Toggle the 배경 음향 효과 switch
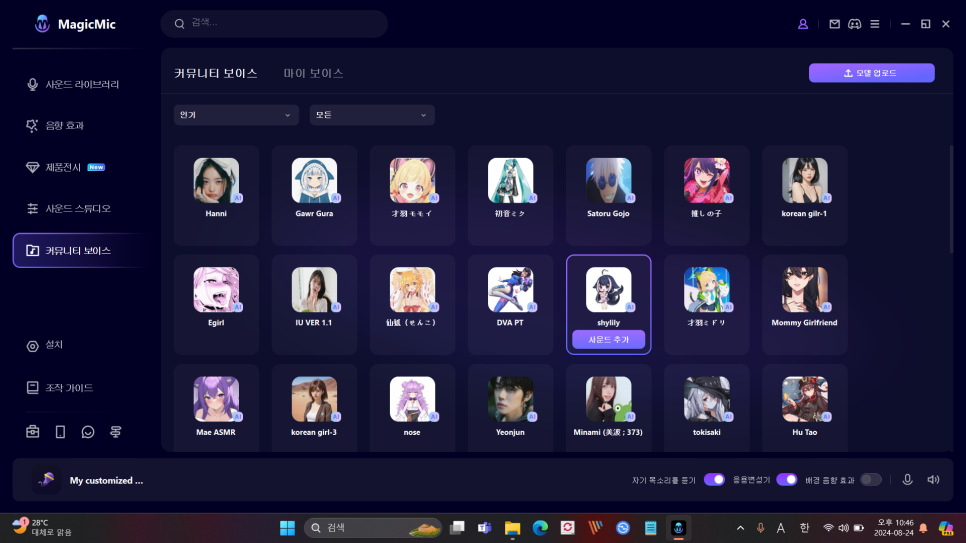The height and width of the screenshot is (543, 966). tap(871, 480)
